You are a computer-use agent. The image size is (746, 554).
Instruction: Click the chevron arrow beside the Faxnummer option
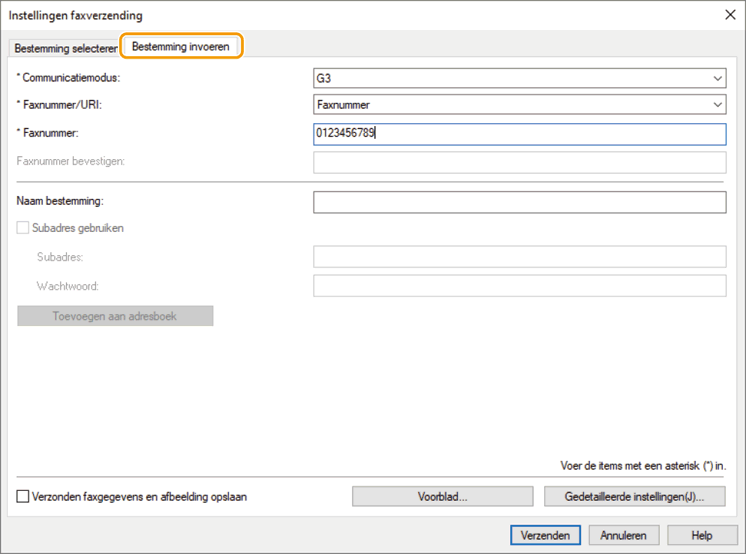point(717,104)
